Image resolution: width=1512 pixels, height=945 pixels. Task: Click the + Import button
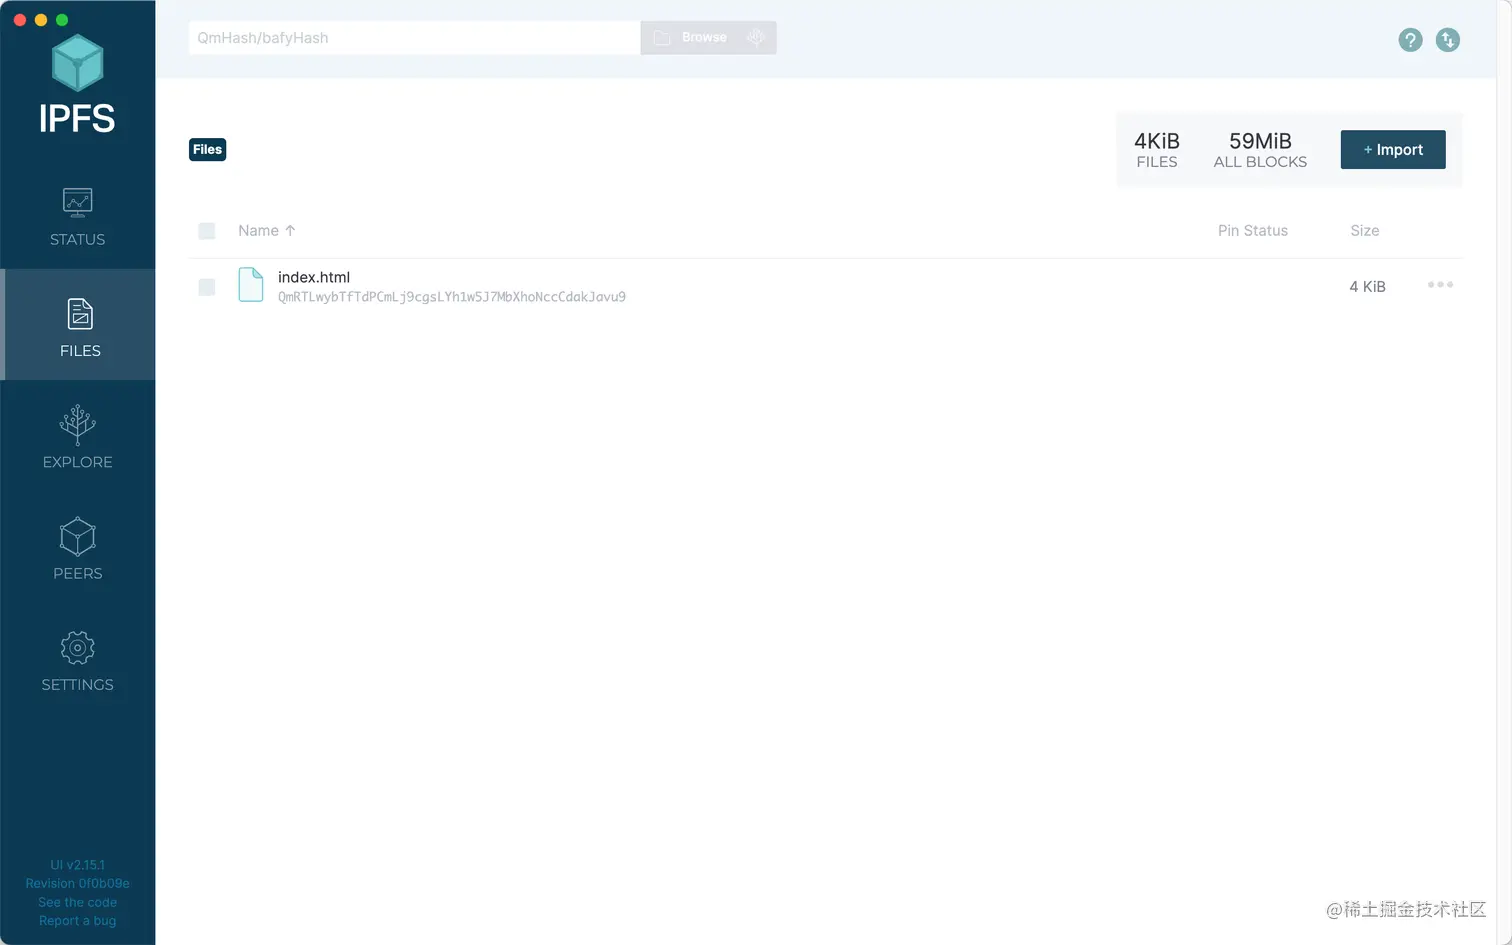coord(1392,150)
